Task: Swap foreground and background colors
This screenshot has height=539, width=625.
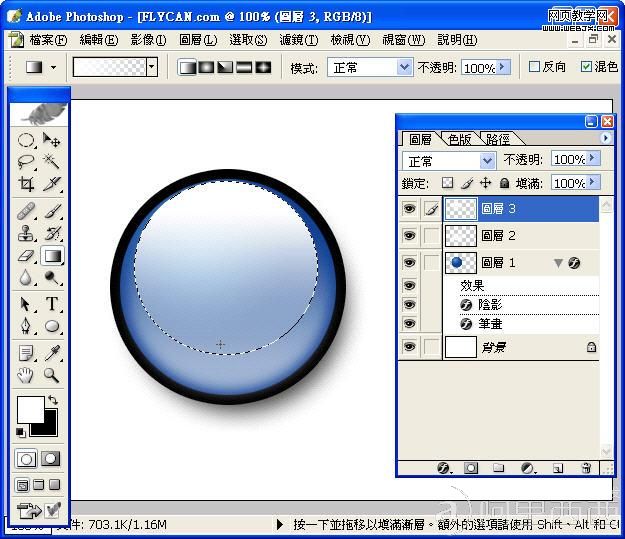Action: point(53,400)
